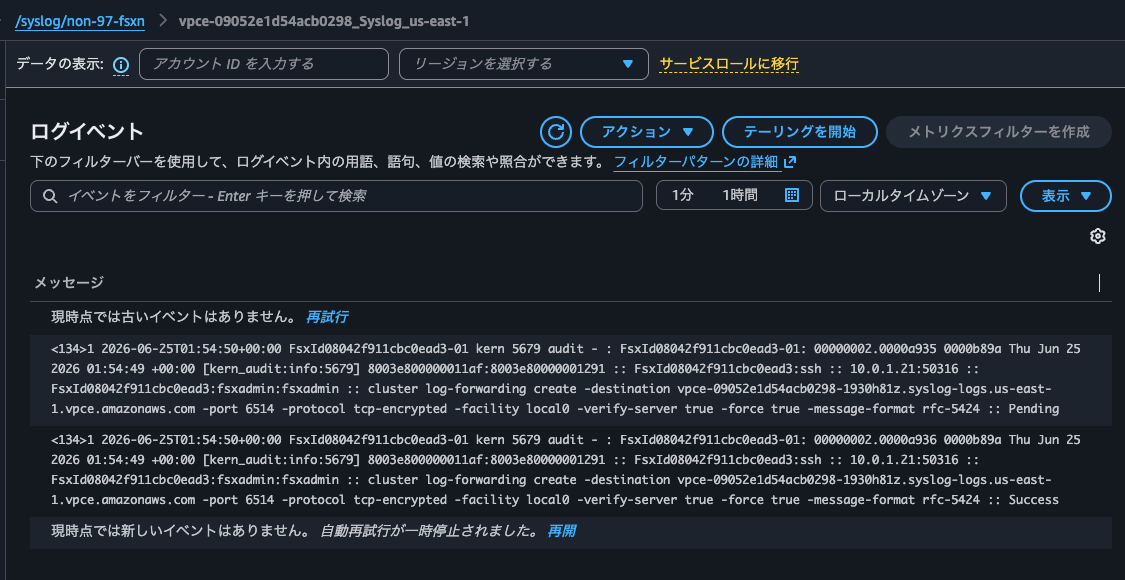Expand the リージョンを選択する dropdown
Screen dimensions: 1125x580
(524, 64)
